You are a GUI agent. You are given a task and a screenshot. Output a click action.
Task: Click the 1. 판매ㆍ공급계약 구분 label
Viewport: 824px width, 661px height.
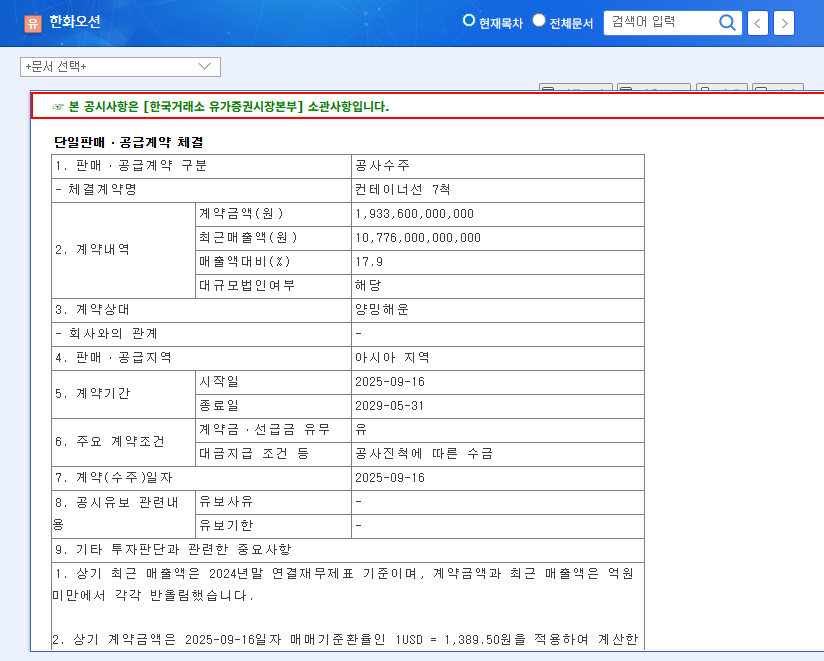131,166
